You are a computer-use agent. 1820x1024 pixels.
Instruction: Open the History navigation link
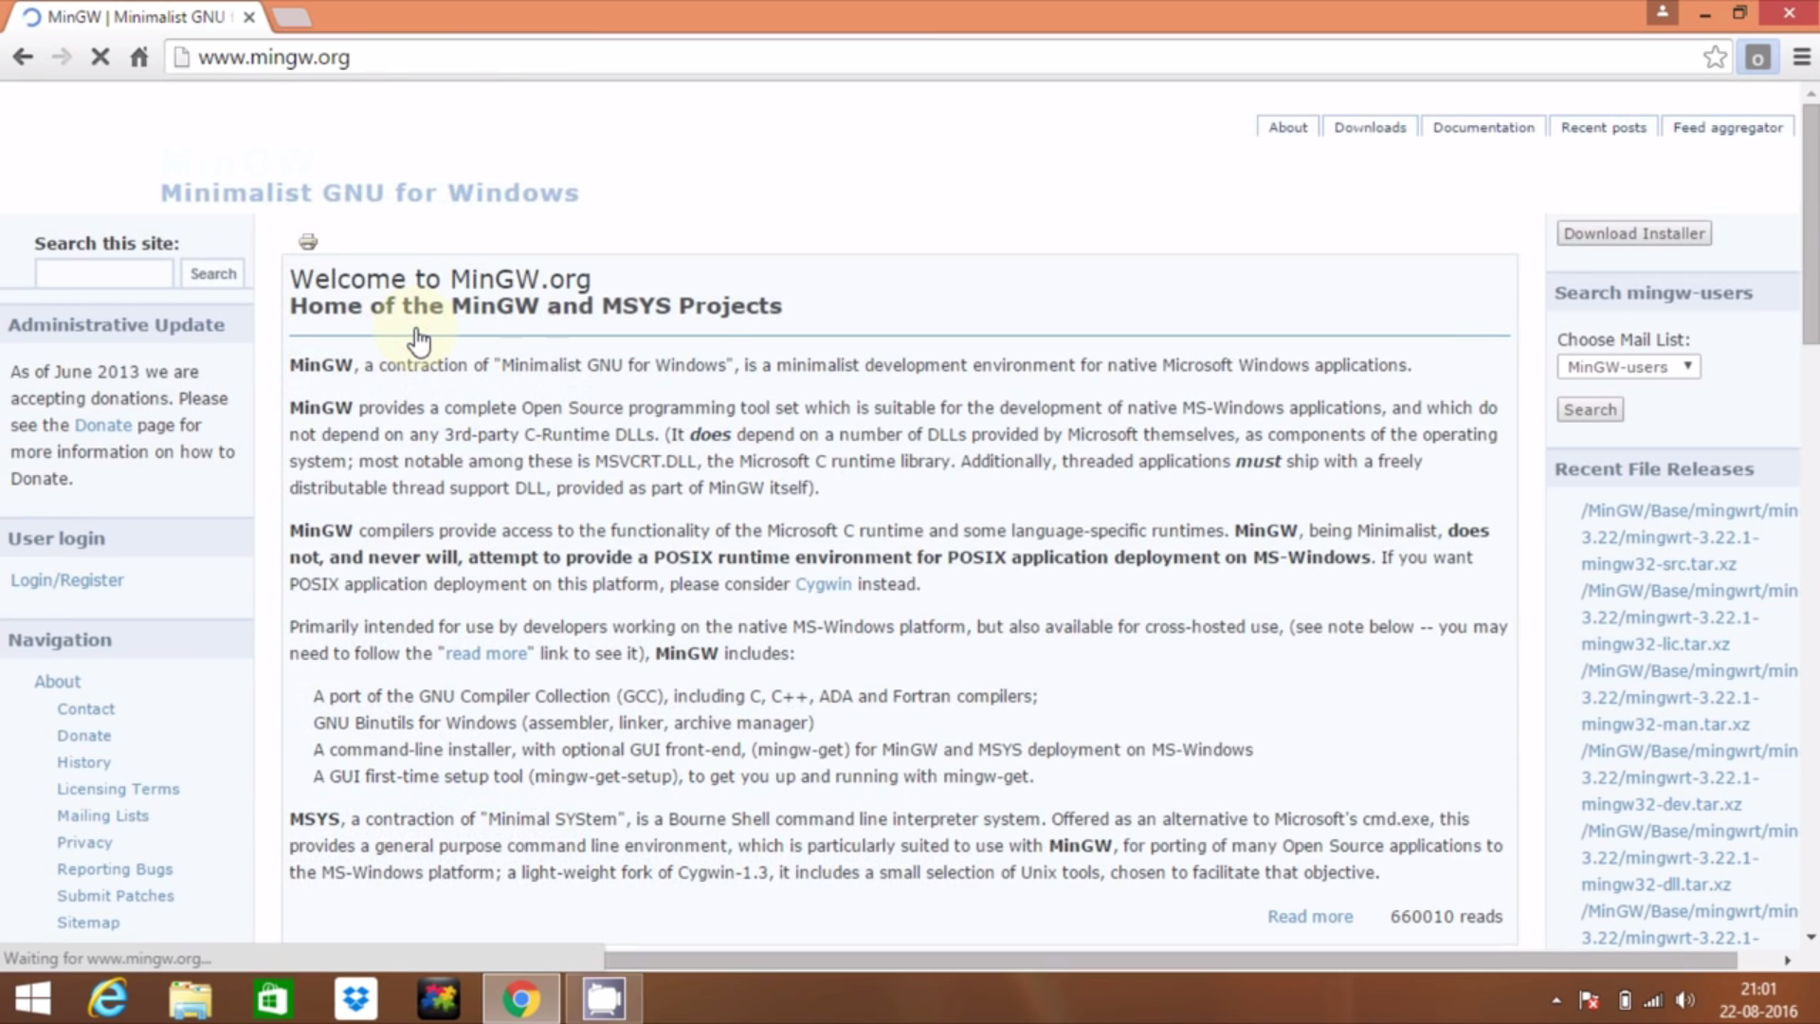(84, 762)
